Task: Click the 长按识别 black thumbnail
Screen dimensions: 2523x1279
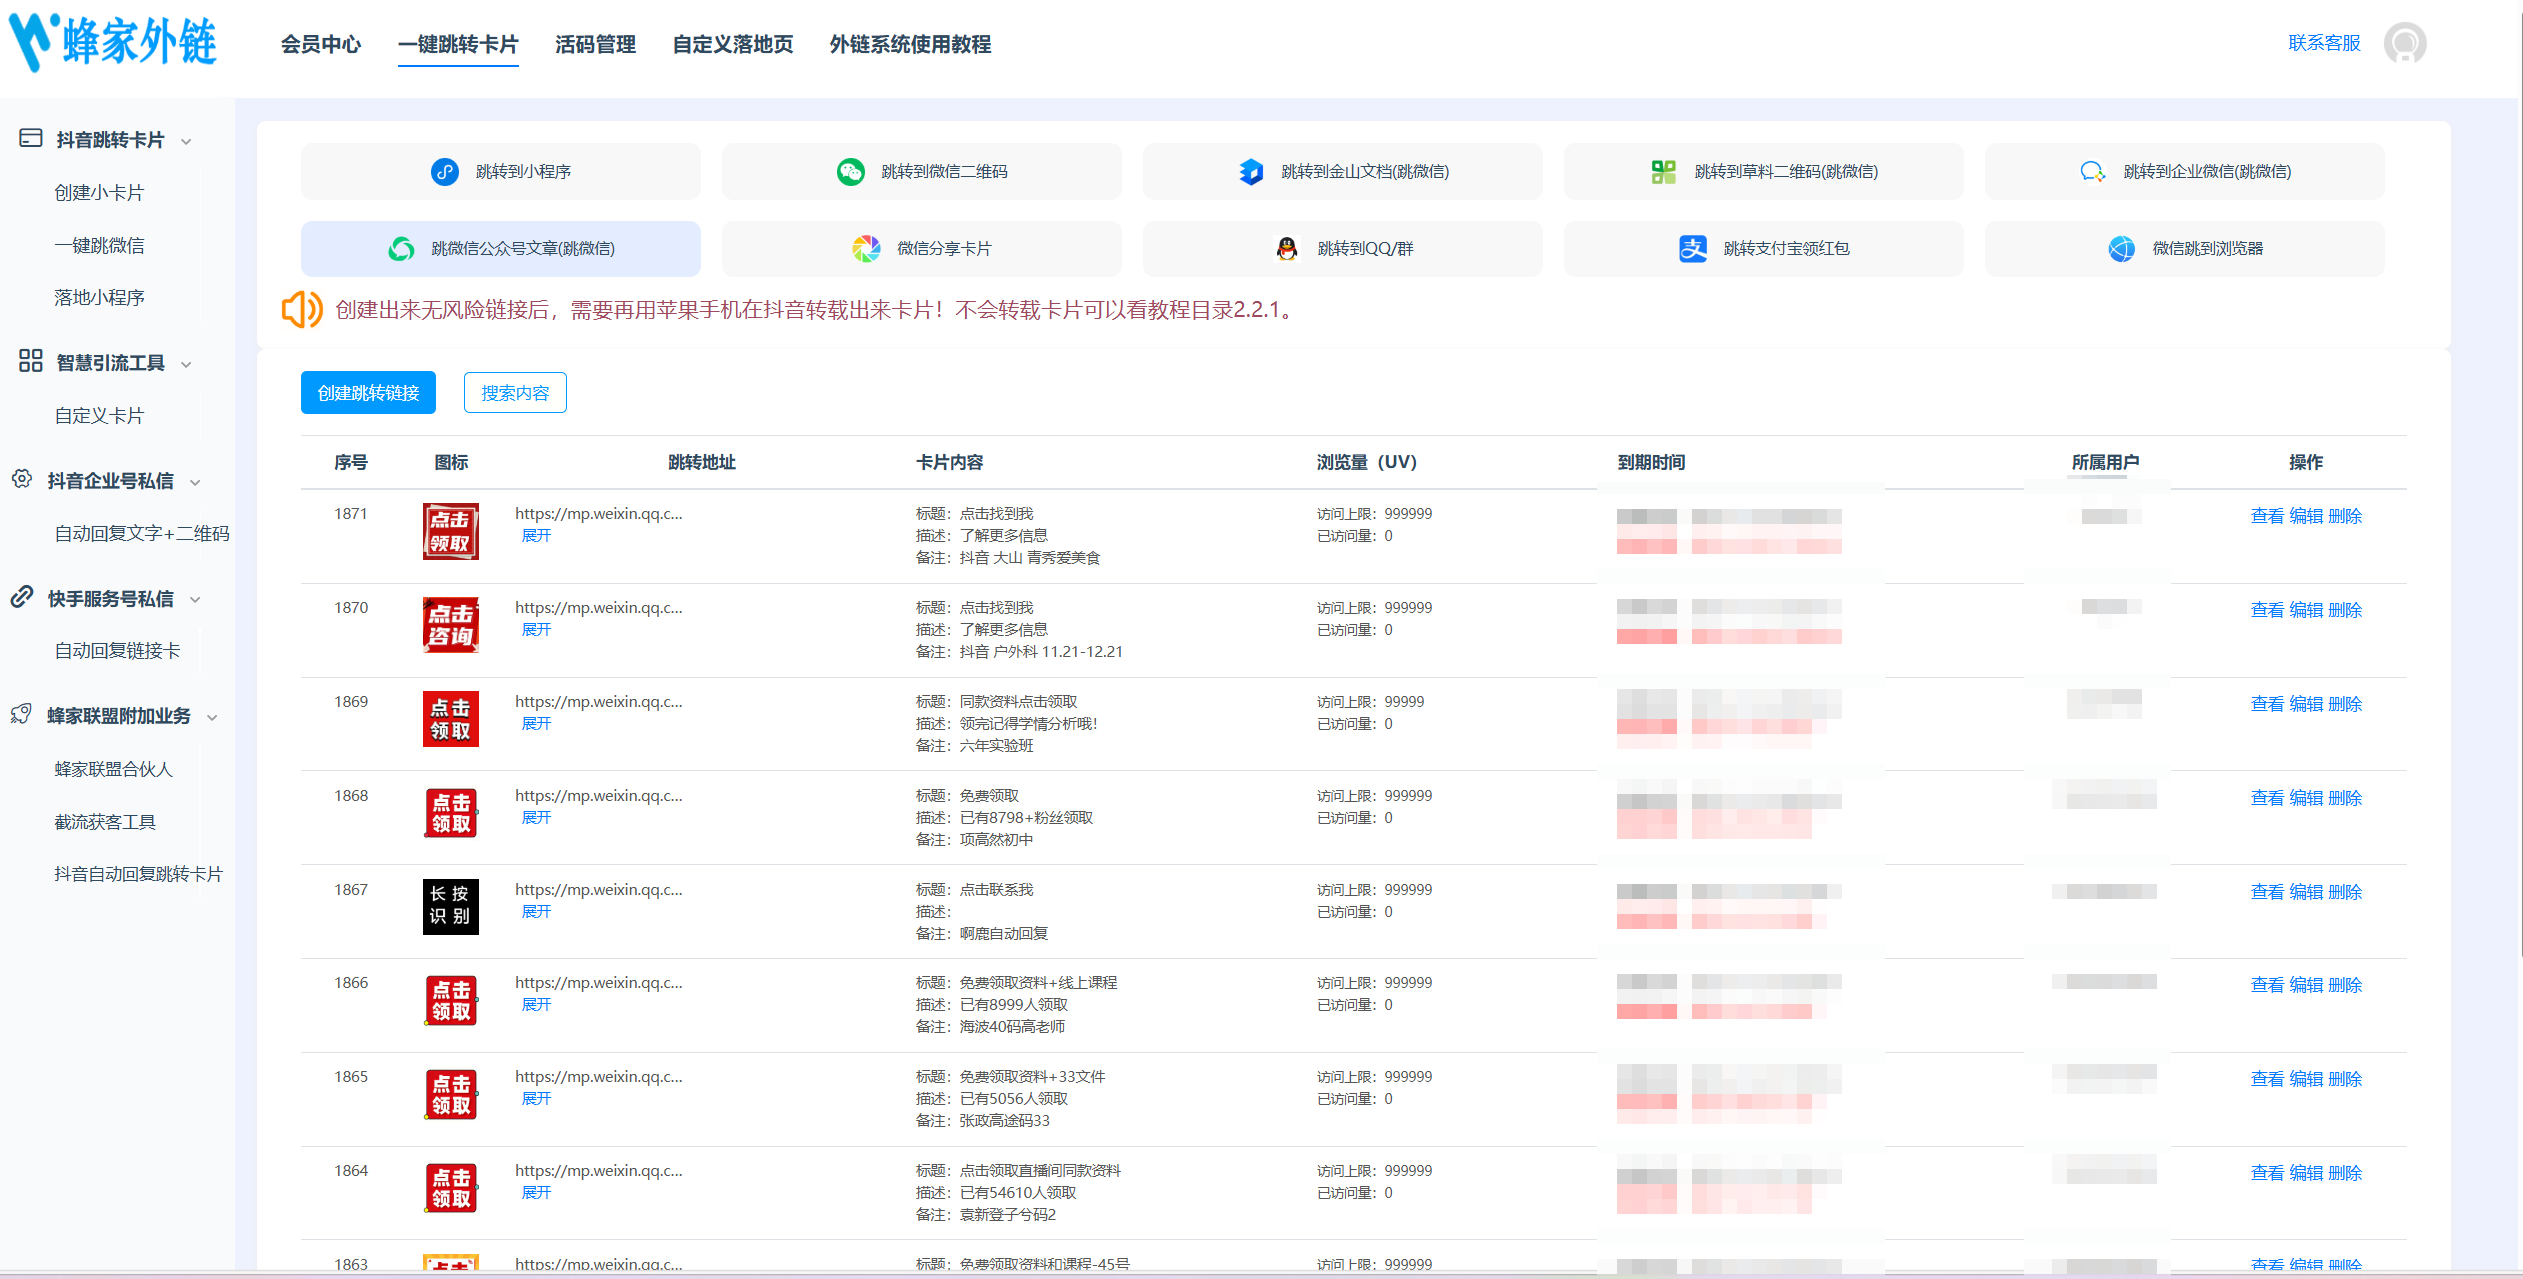Action: 450,906
